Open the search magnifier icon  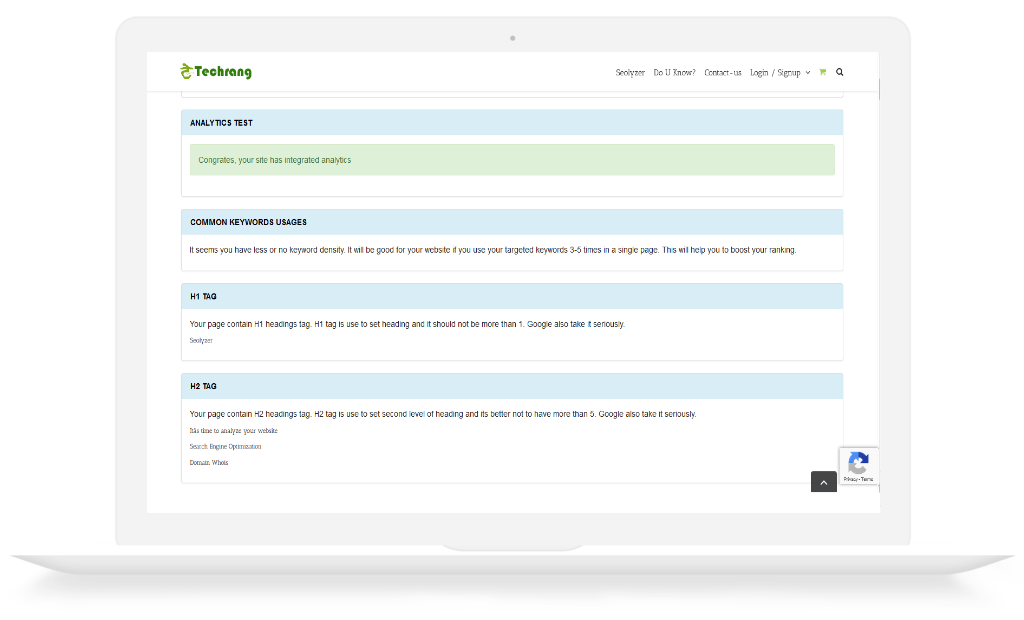pyautogui.click(x=840, y=73)
